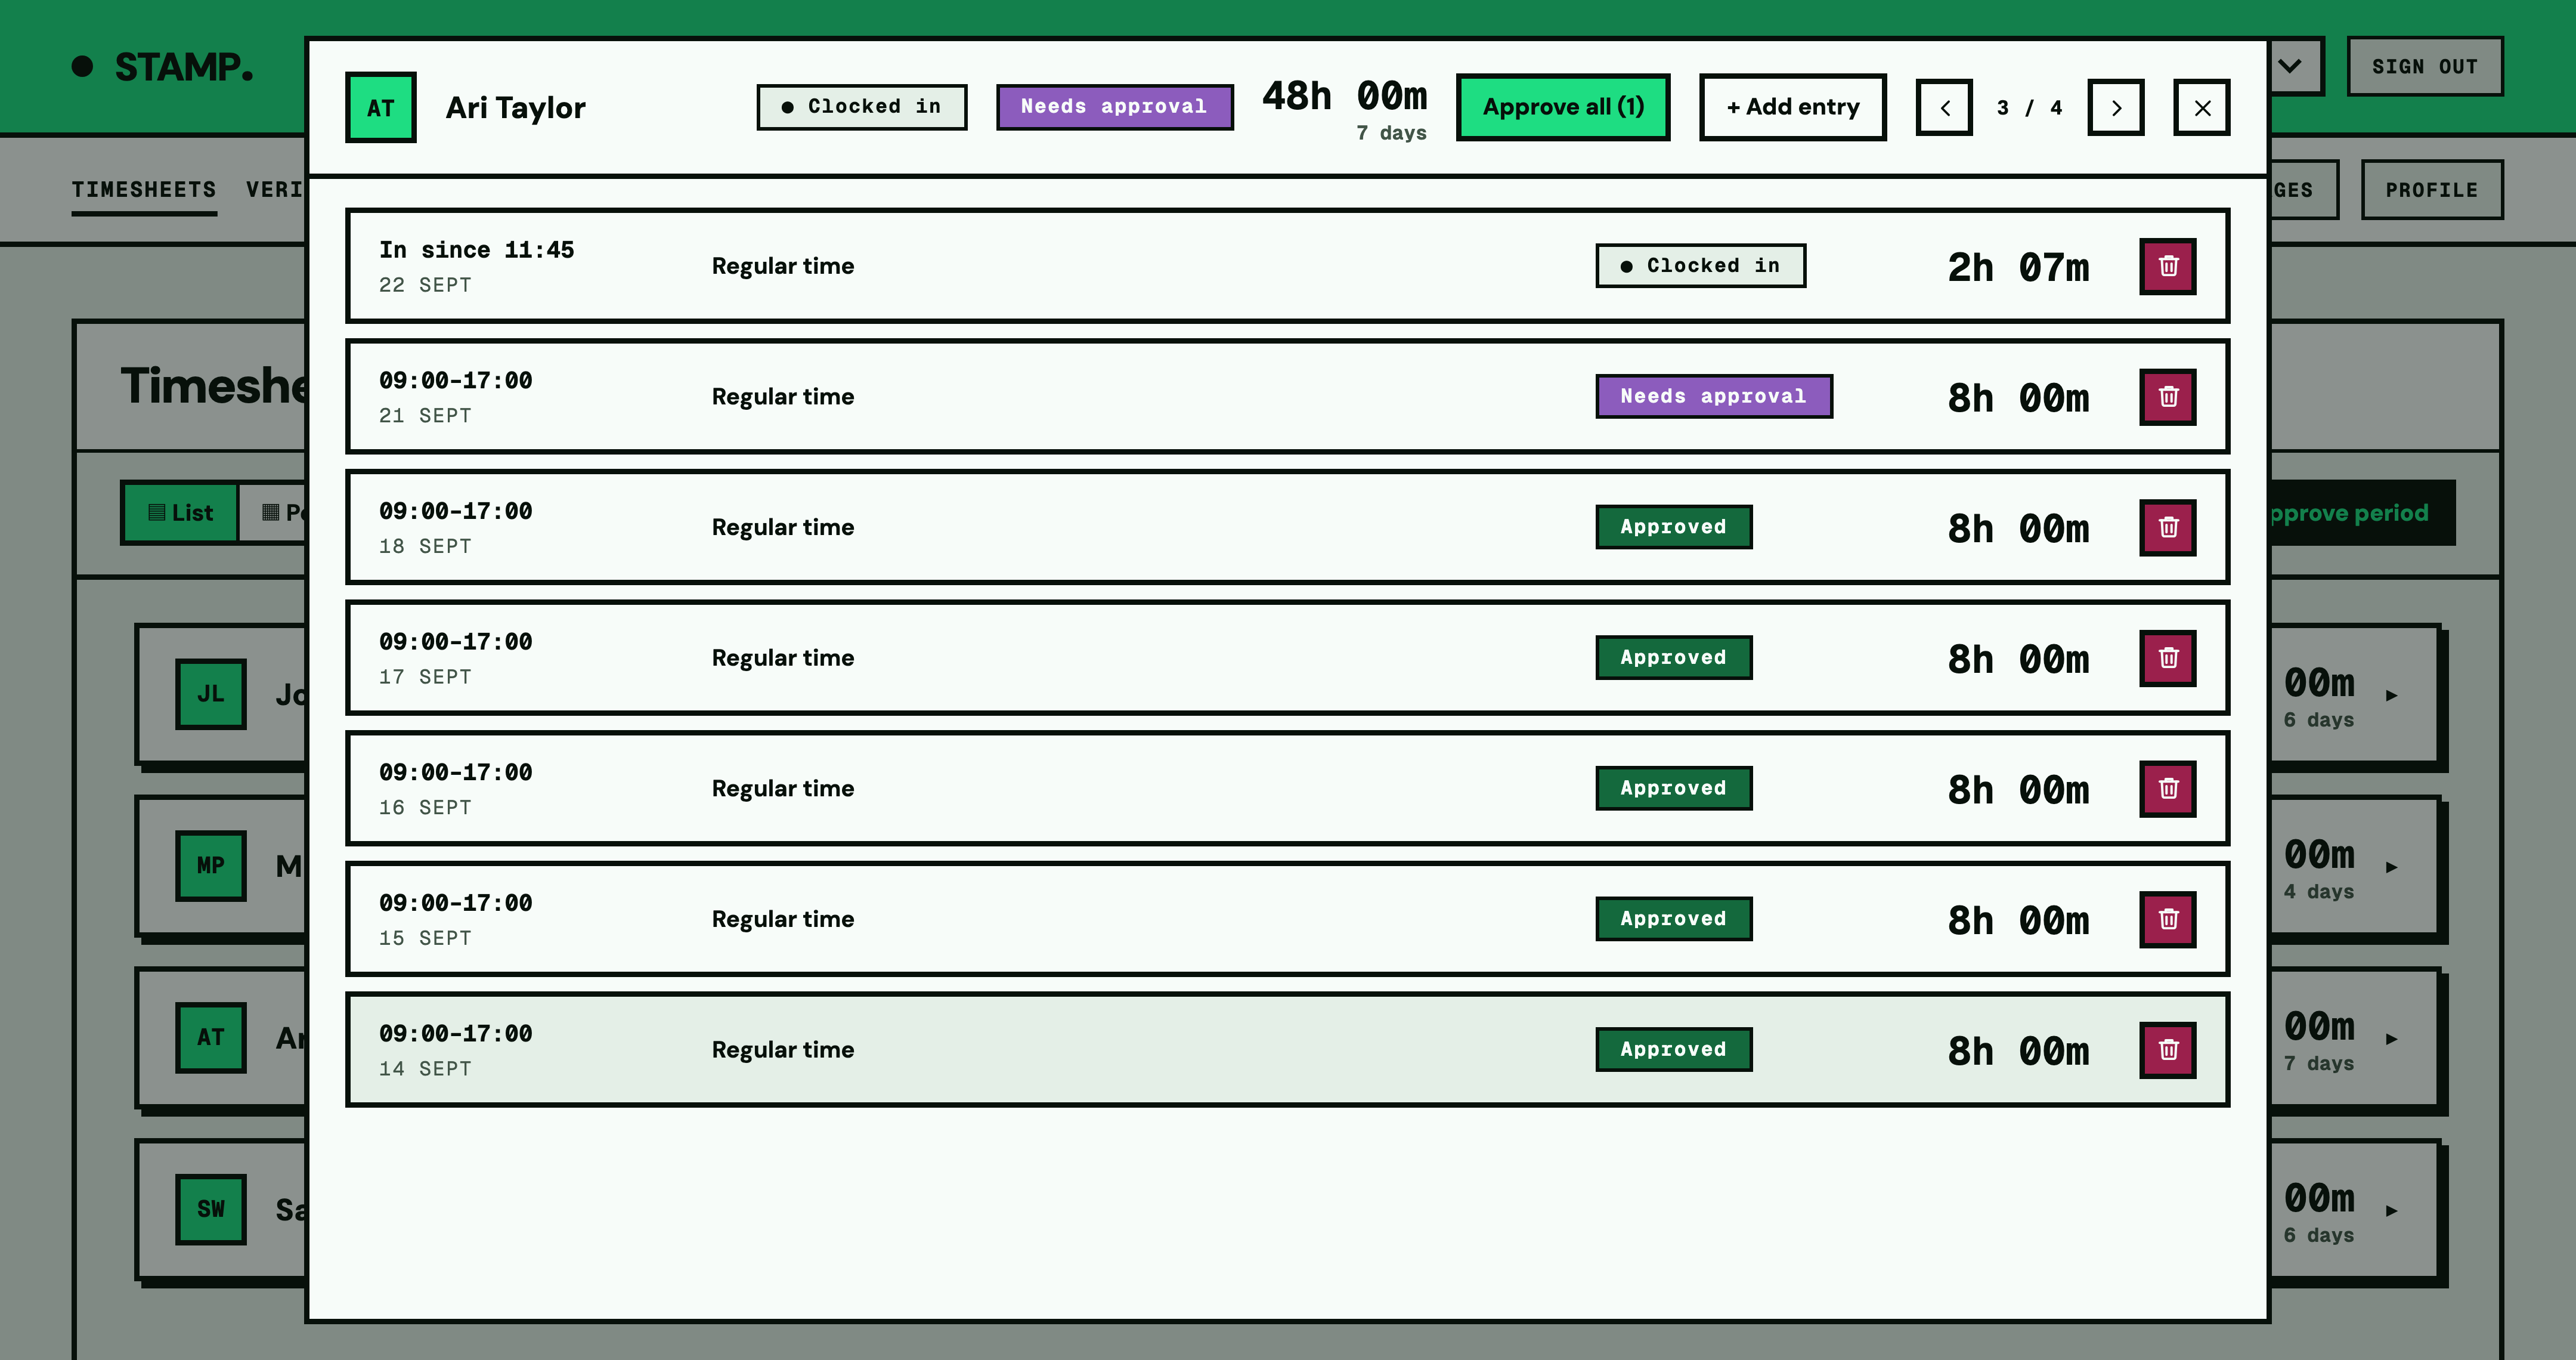Viewport: 2576px width, 1360px height.
Task: Expand the SW row arrow
Action: 2391,1211
